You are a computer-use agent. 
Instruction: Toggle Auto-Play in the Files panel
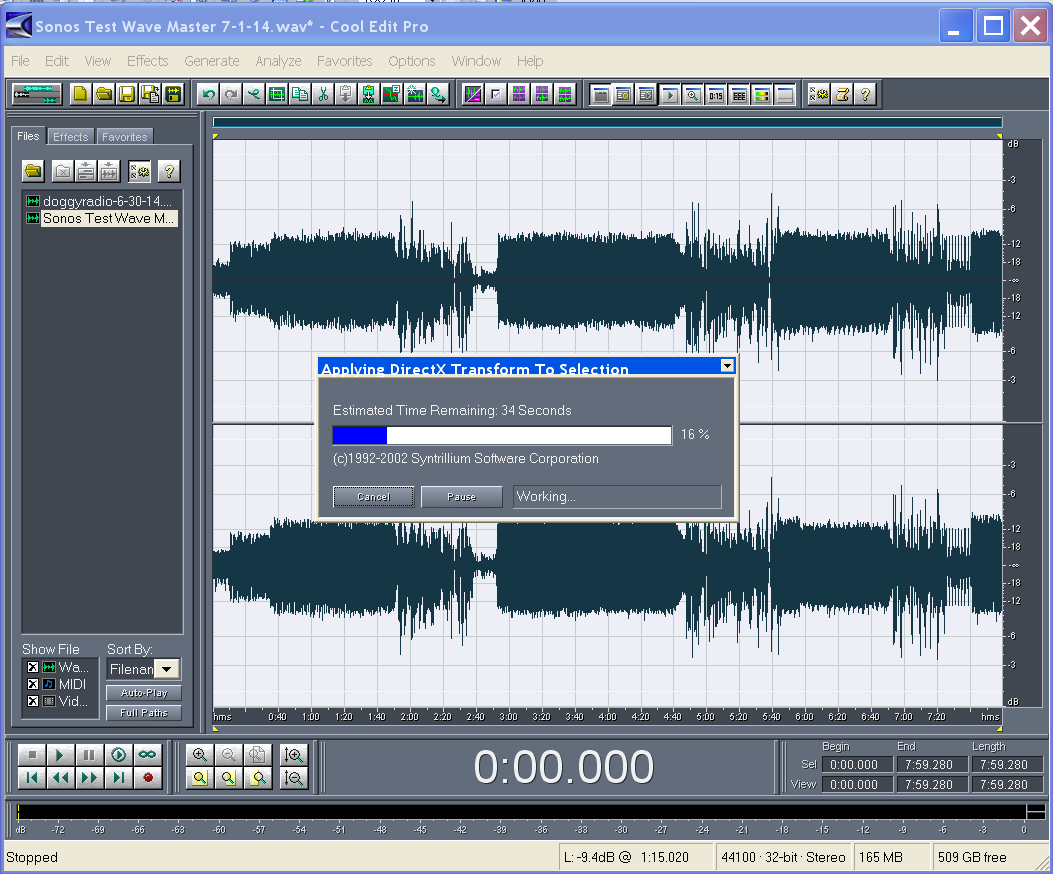click(144, 693)
